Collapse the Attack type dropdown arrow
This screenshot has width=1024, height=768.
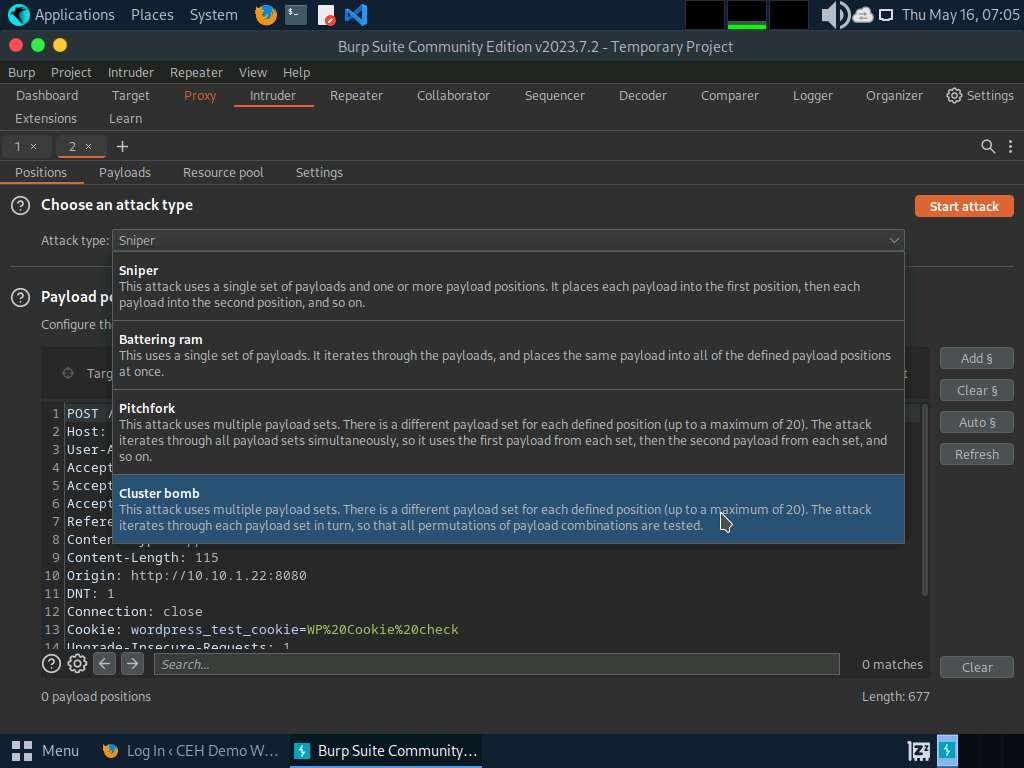[893, 240]
